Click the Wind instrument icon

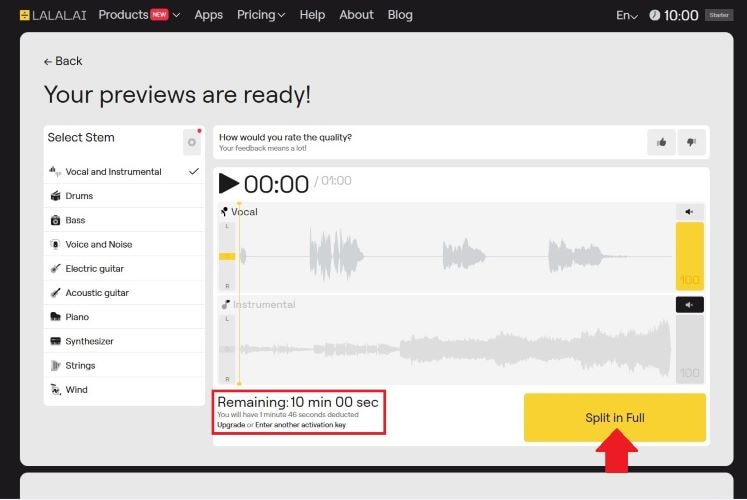[55, 390]
